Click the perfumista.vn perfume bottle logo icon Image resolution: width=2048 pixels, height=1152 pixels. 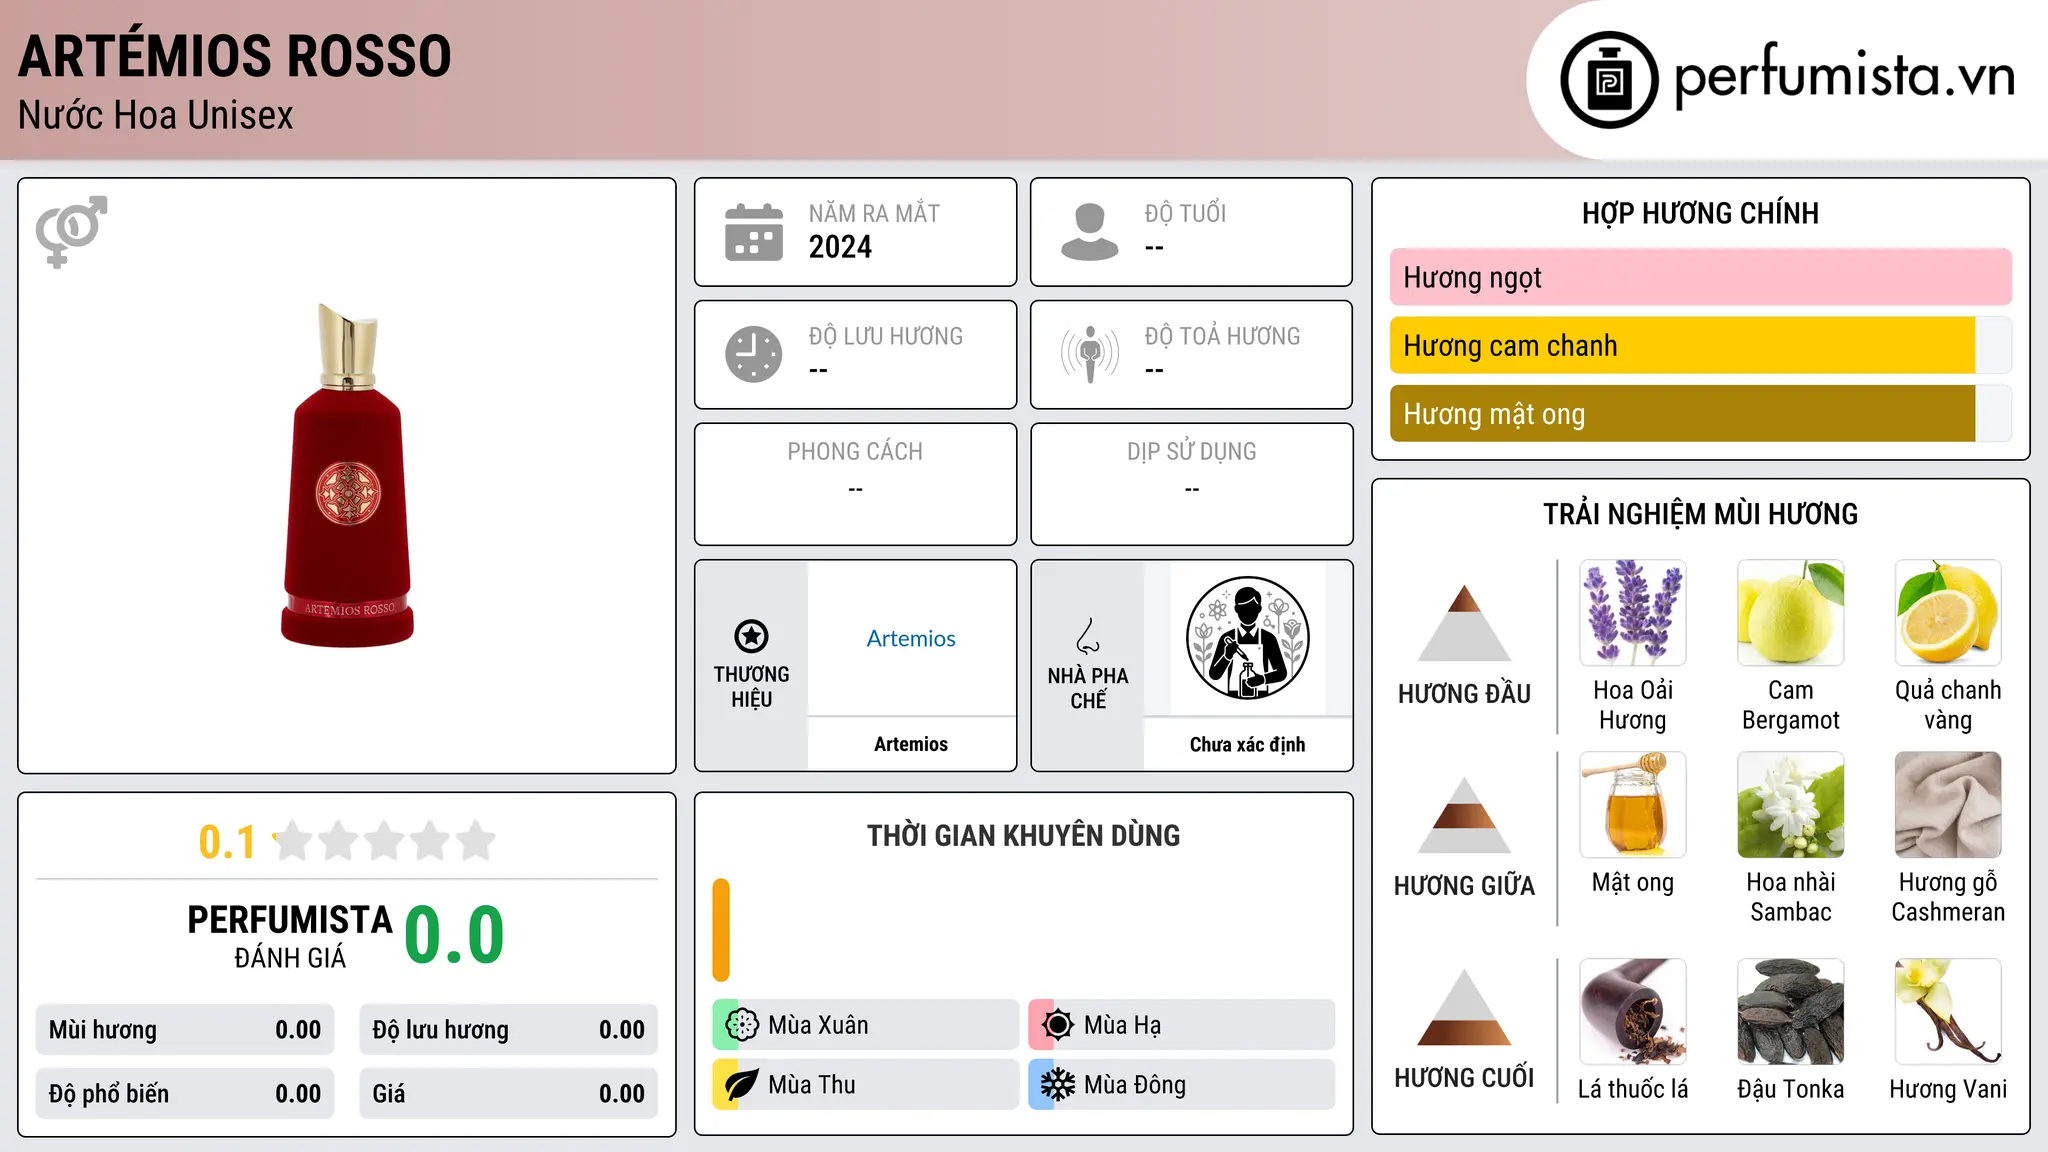click(x=1609, y=80)
